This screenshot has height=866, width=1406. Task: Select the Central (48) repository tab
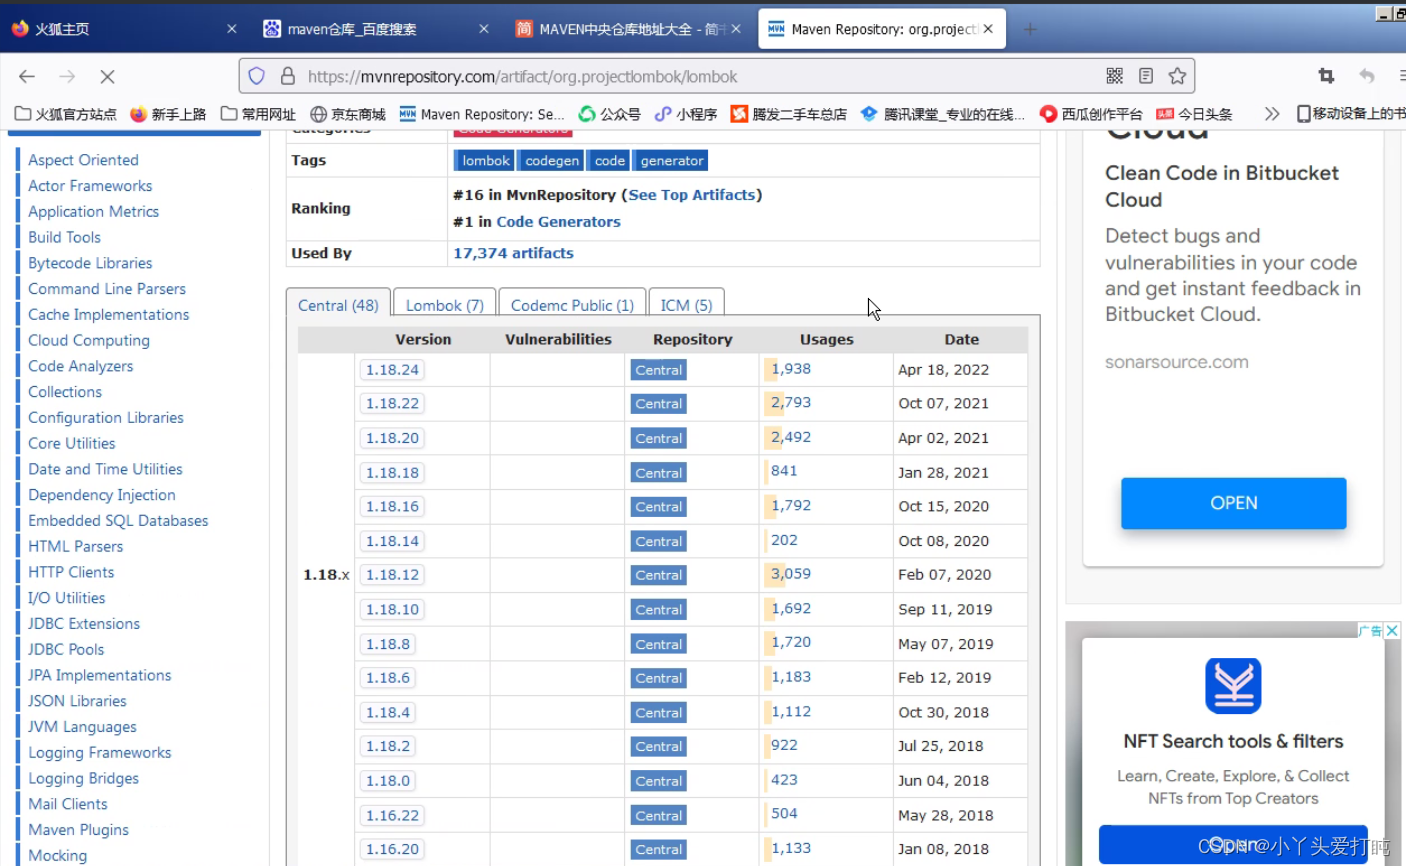click(x=338, y=305)
